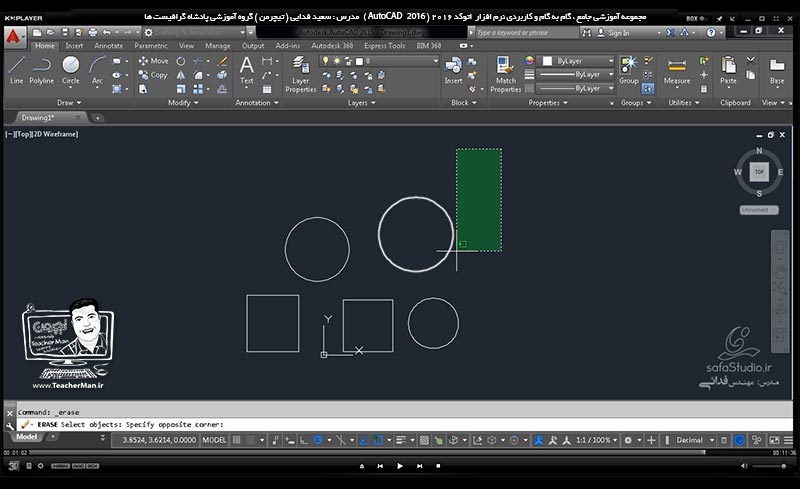
Task: Select the Mirror tool icon
Action: coord(181,75)
